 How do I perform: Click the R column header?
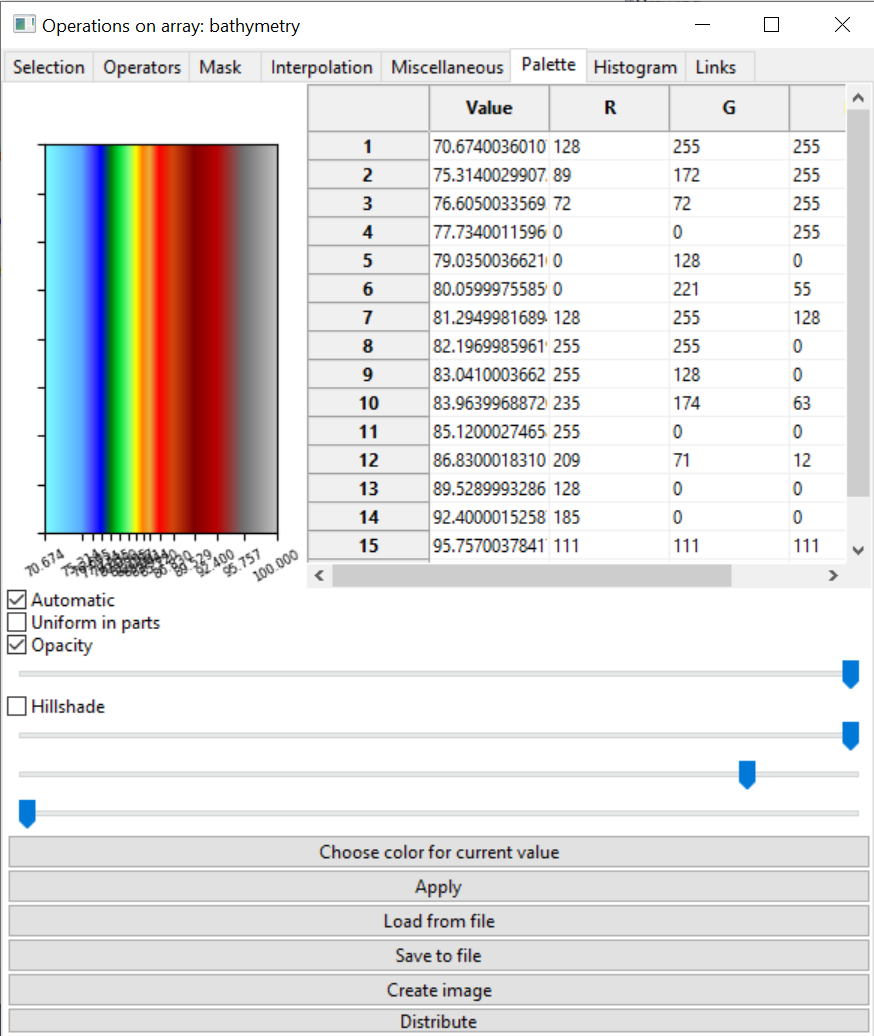(609, 108)
